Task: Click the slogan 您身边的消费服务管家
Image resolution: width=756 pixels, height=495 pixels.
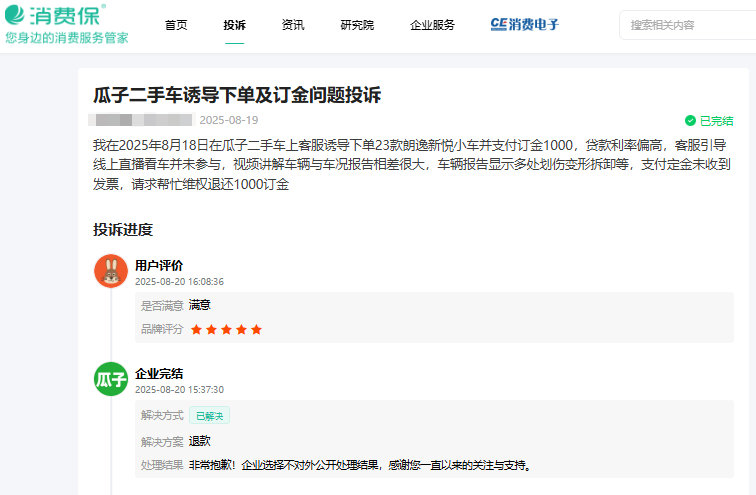Action: click(67, 38)
